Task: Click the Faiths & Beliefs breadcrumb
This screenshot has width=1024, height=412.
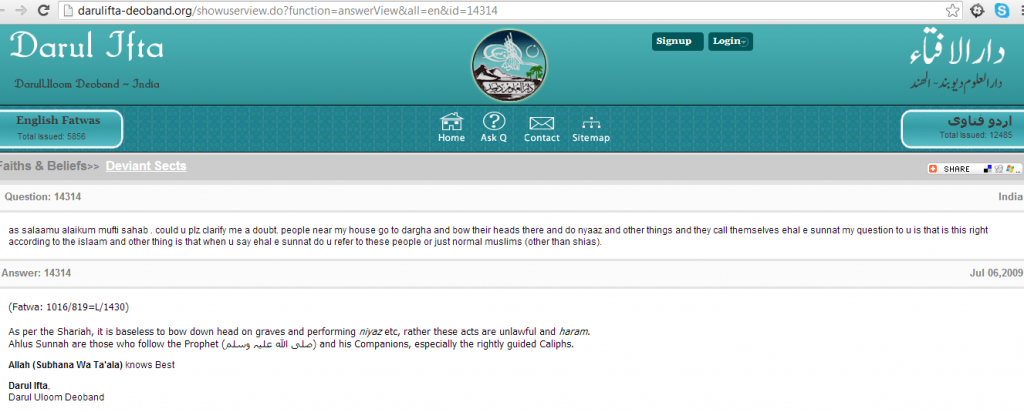Action: pyautogui.click(x=43, y=166)
